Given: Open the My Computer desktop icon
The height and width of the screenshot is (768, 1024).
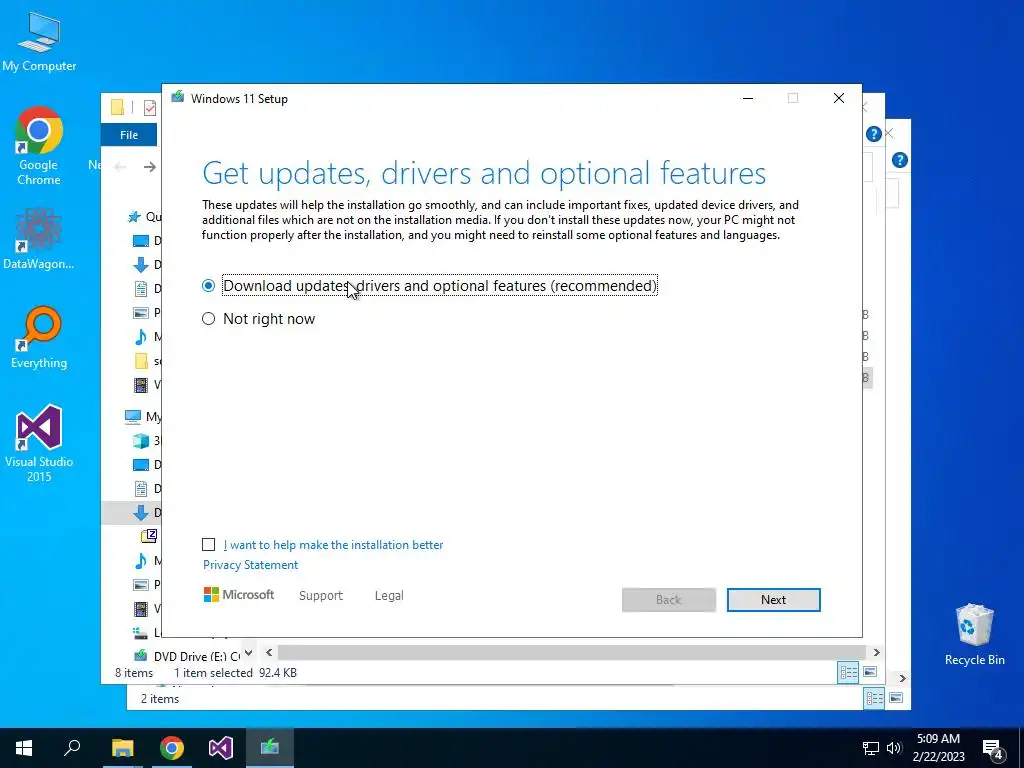Looking at the screenshot, I should pos(39,42).
